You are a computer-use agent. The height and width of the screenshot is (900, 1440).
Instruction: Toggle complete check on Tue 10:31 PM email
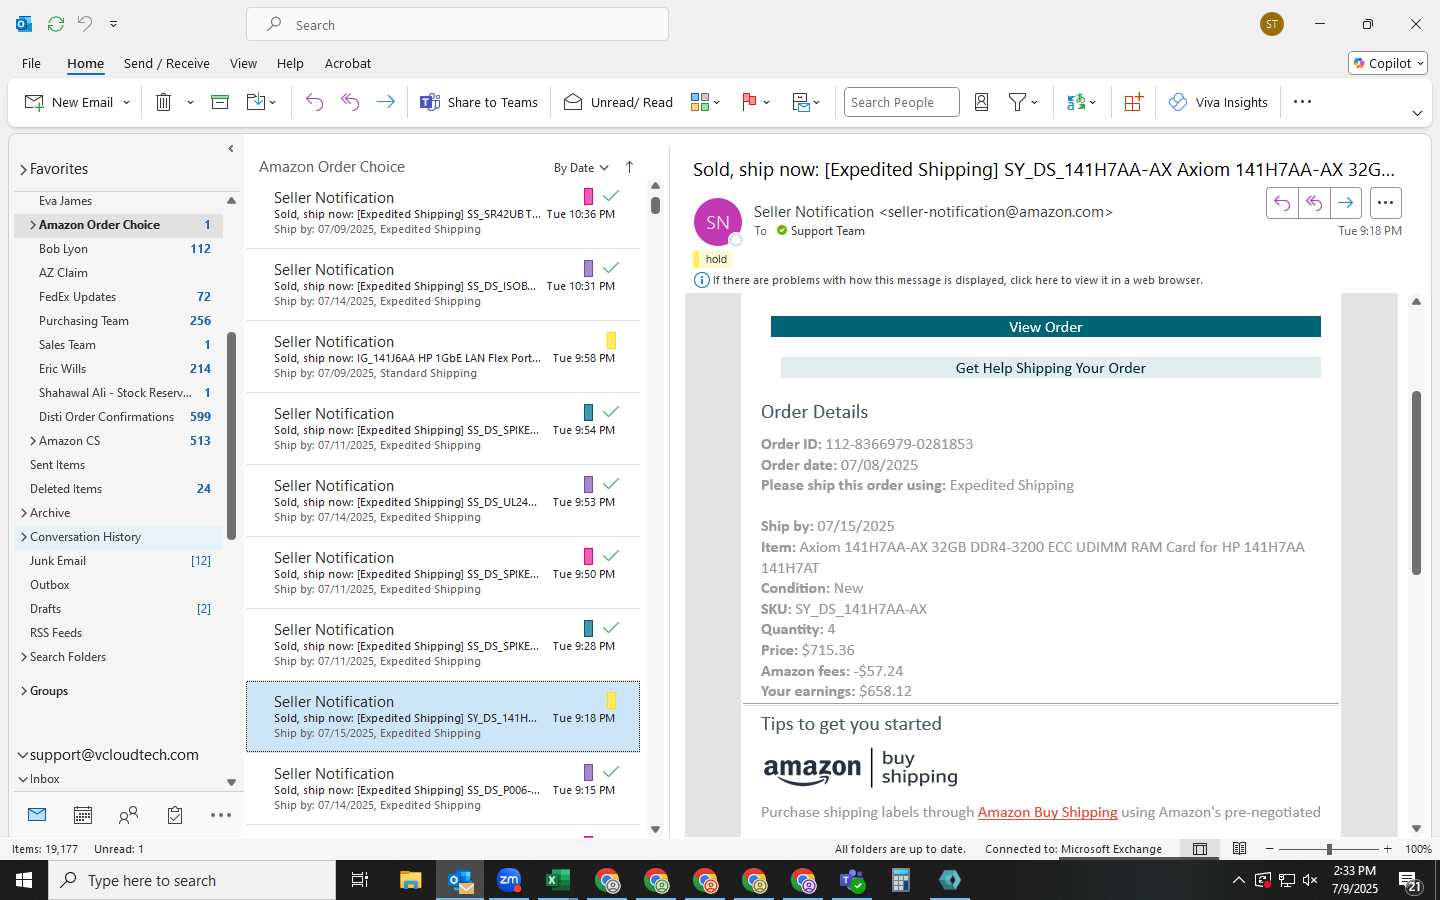click(611, 268)
